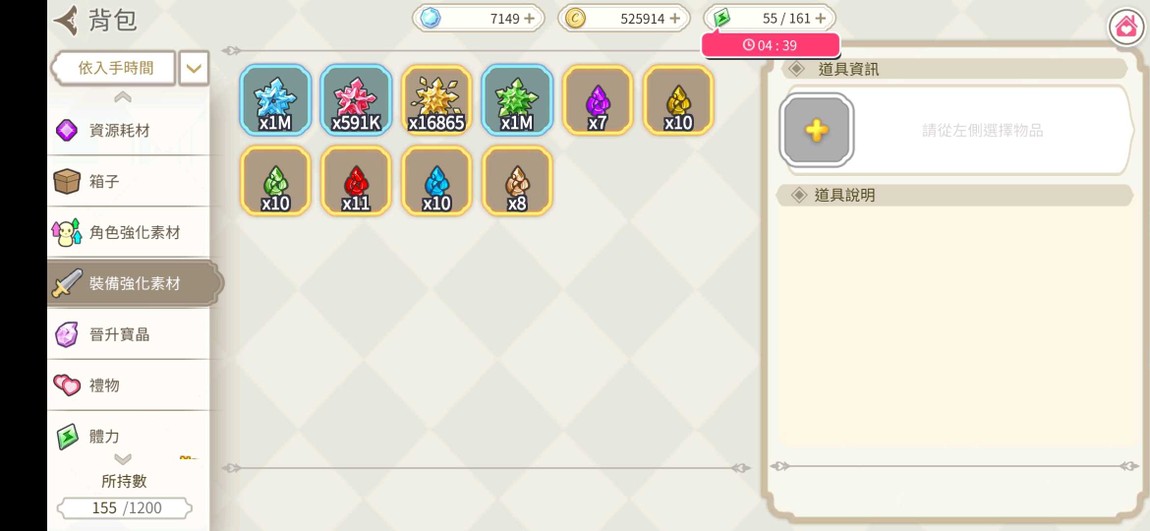Click the empty item slot plus placeholder
The width and height of the screenshot is (1150, 531).
tap(816, 131)
